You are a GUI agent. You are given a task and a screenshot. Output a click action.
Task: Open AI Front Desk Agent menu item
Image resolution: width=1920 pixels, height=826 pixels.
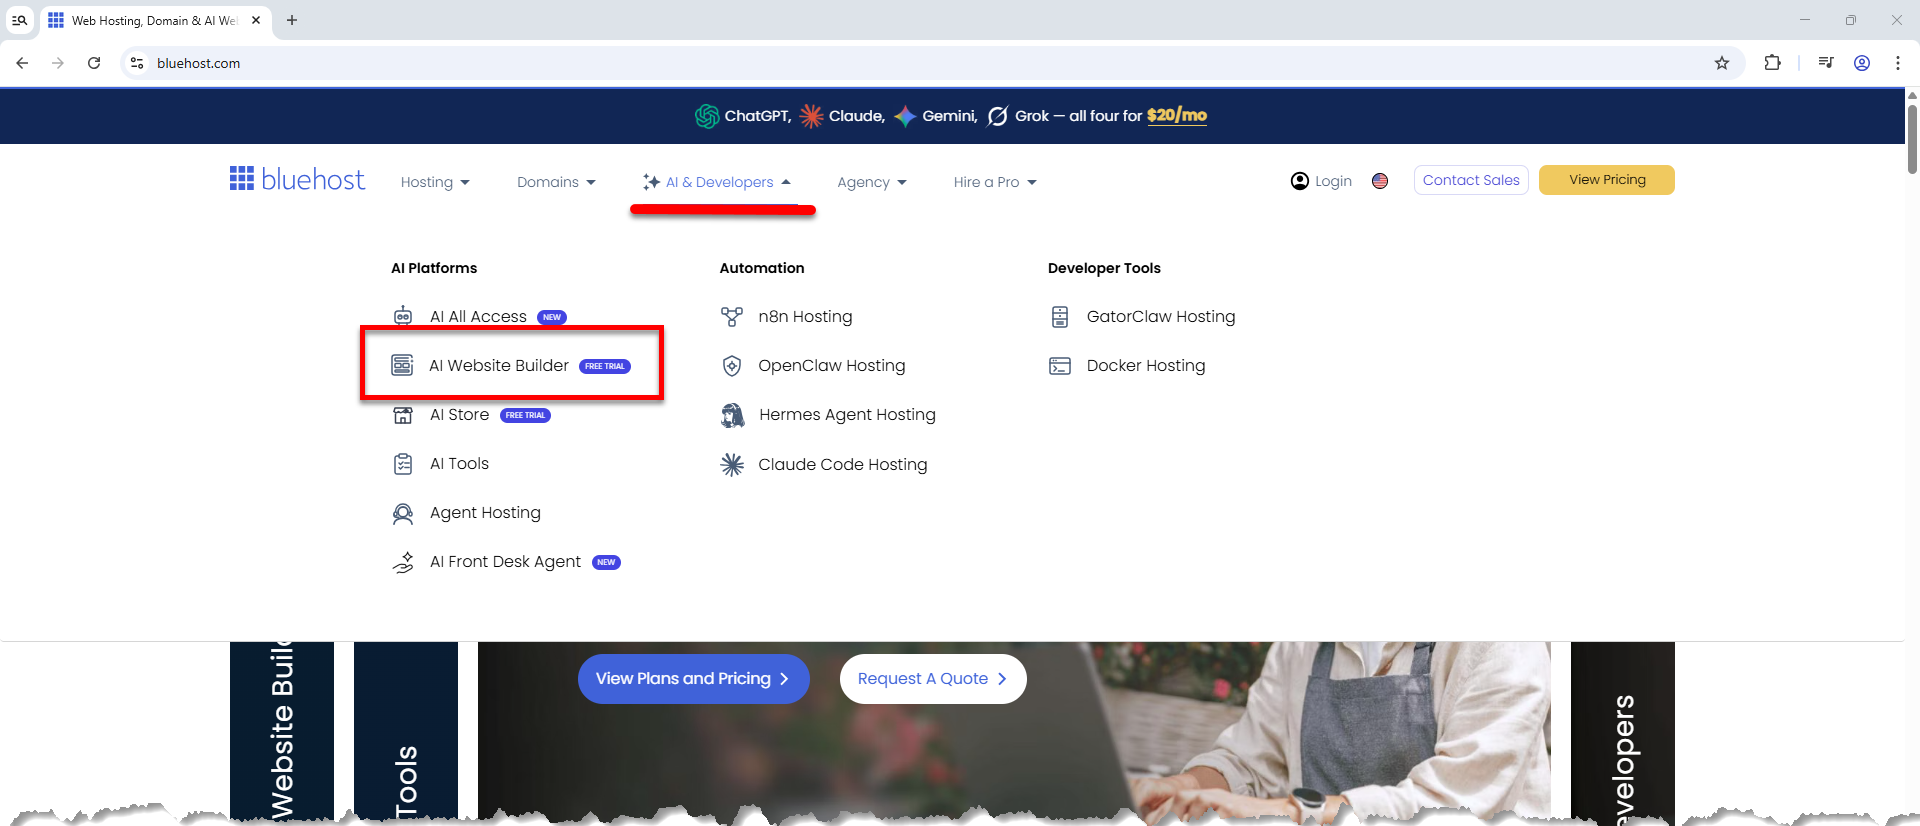coord(506,562)
